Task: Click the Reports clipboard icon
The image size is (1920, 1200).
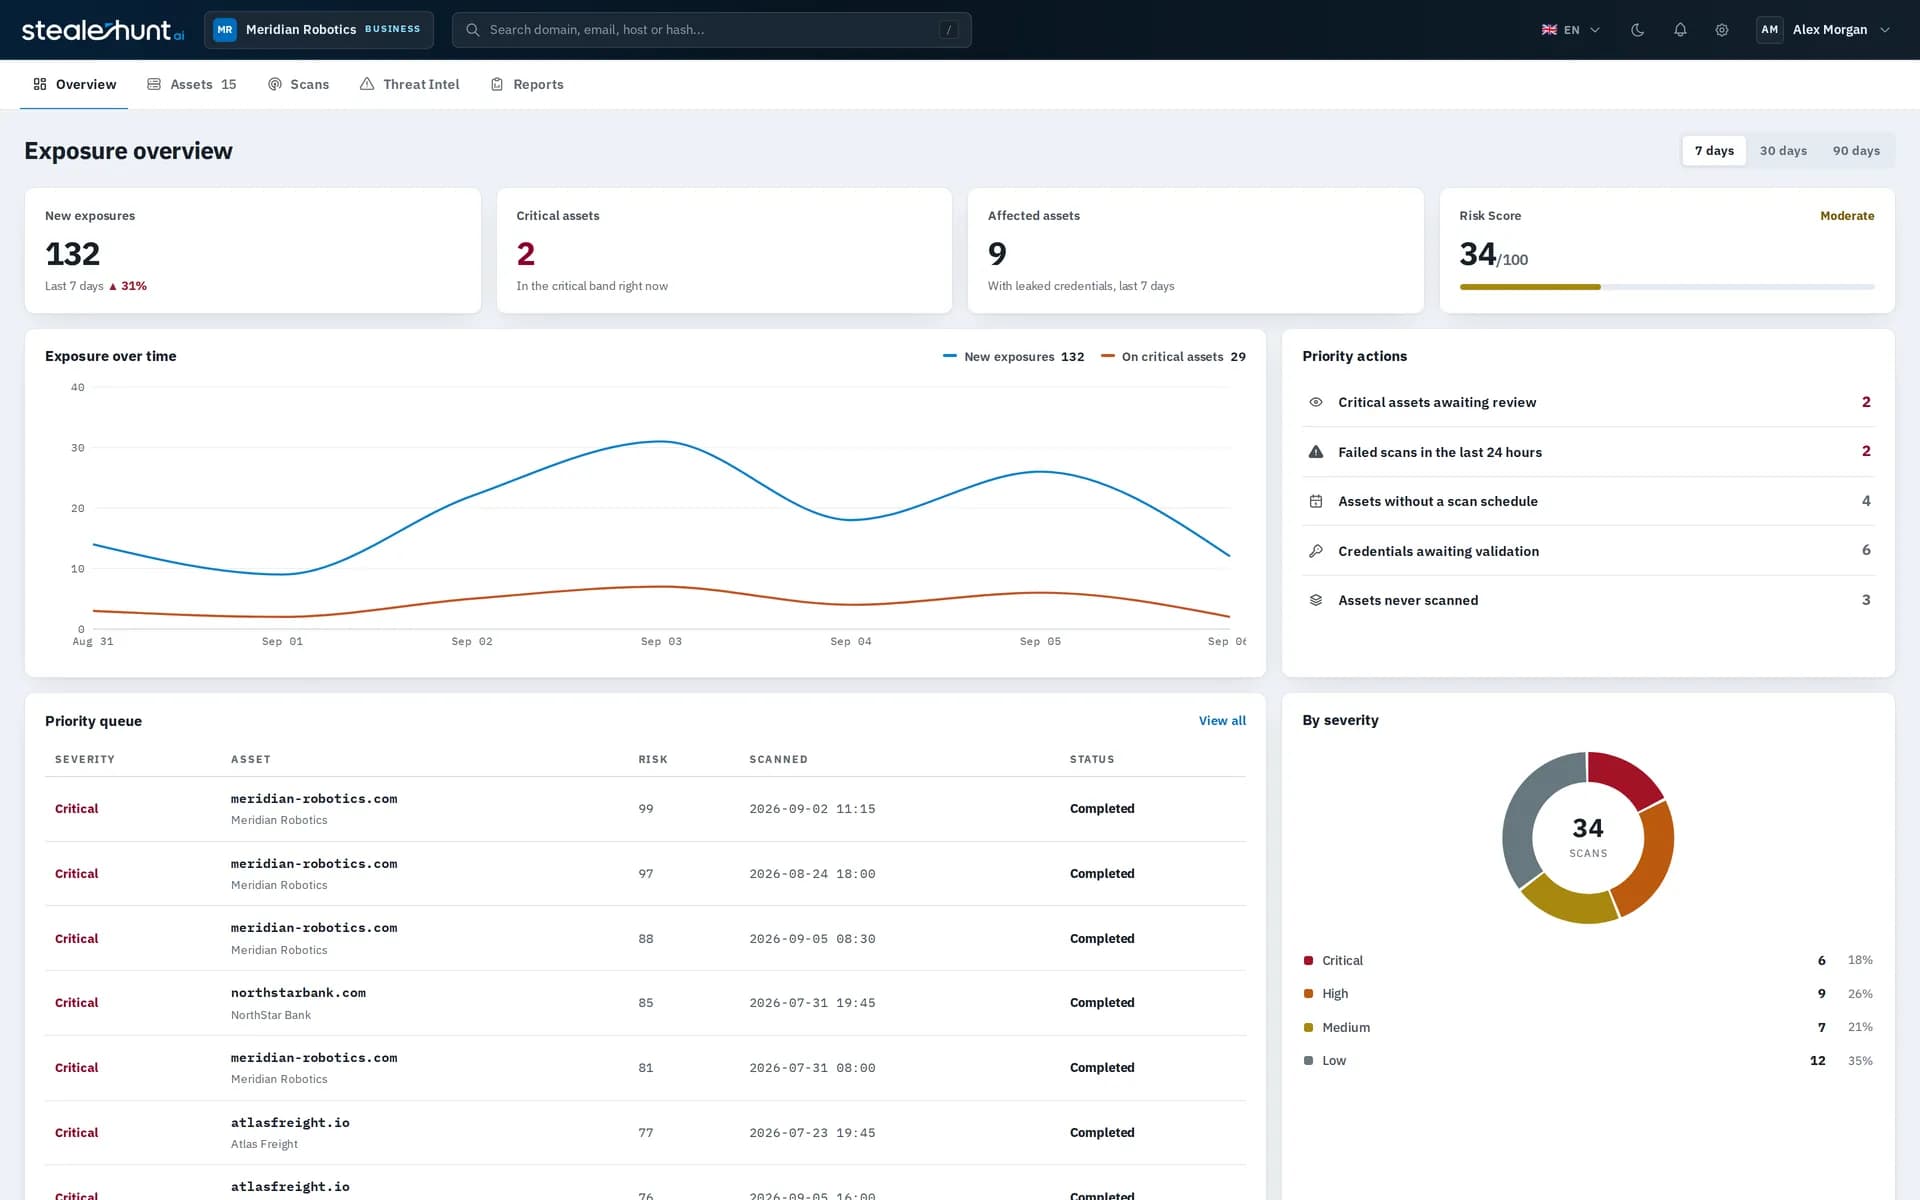Action: 497,84
